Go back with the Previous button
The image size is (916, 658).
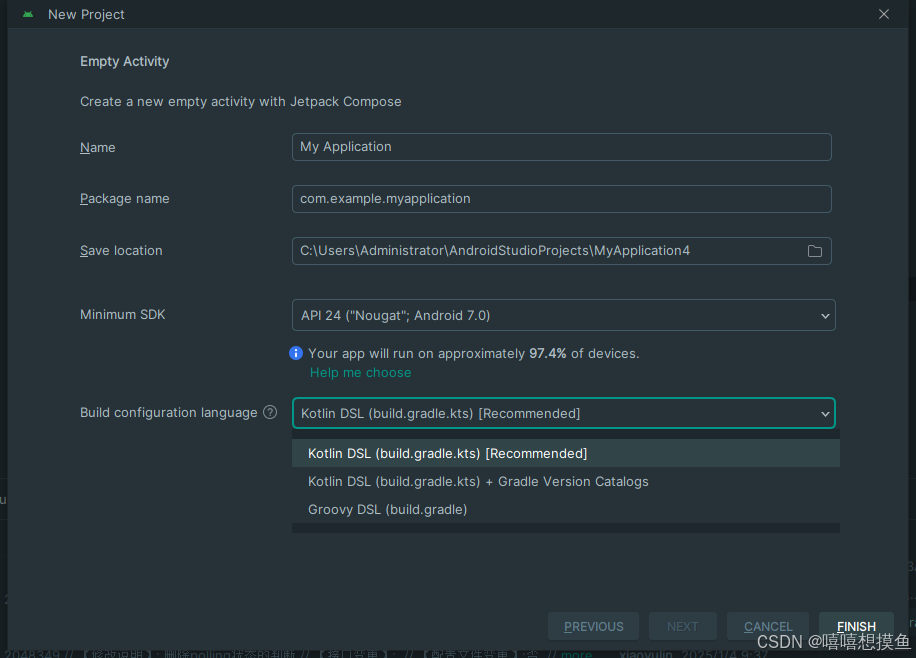(x=594, y=626)
